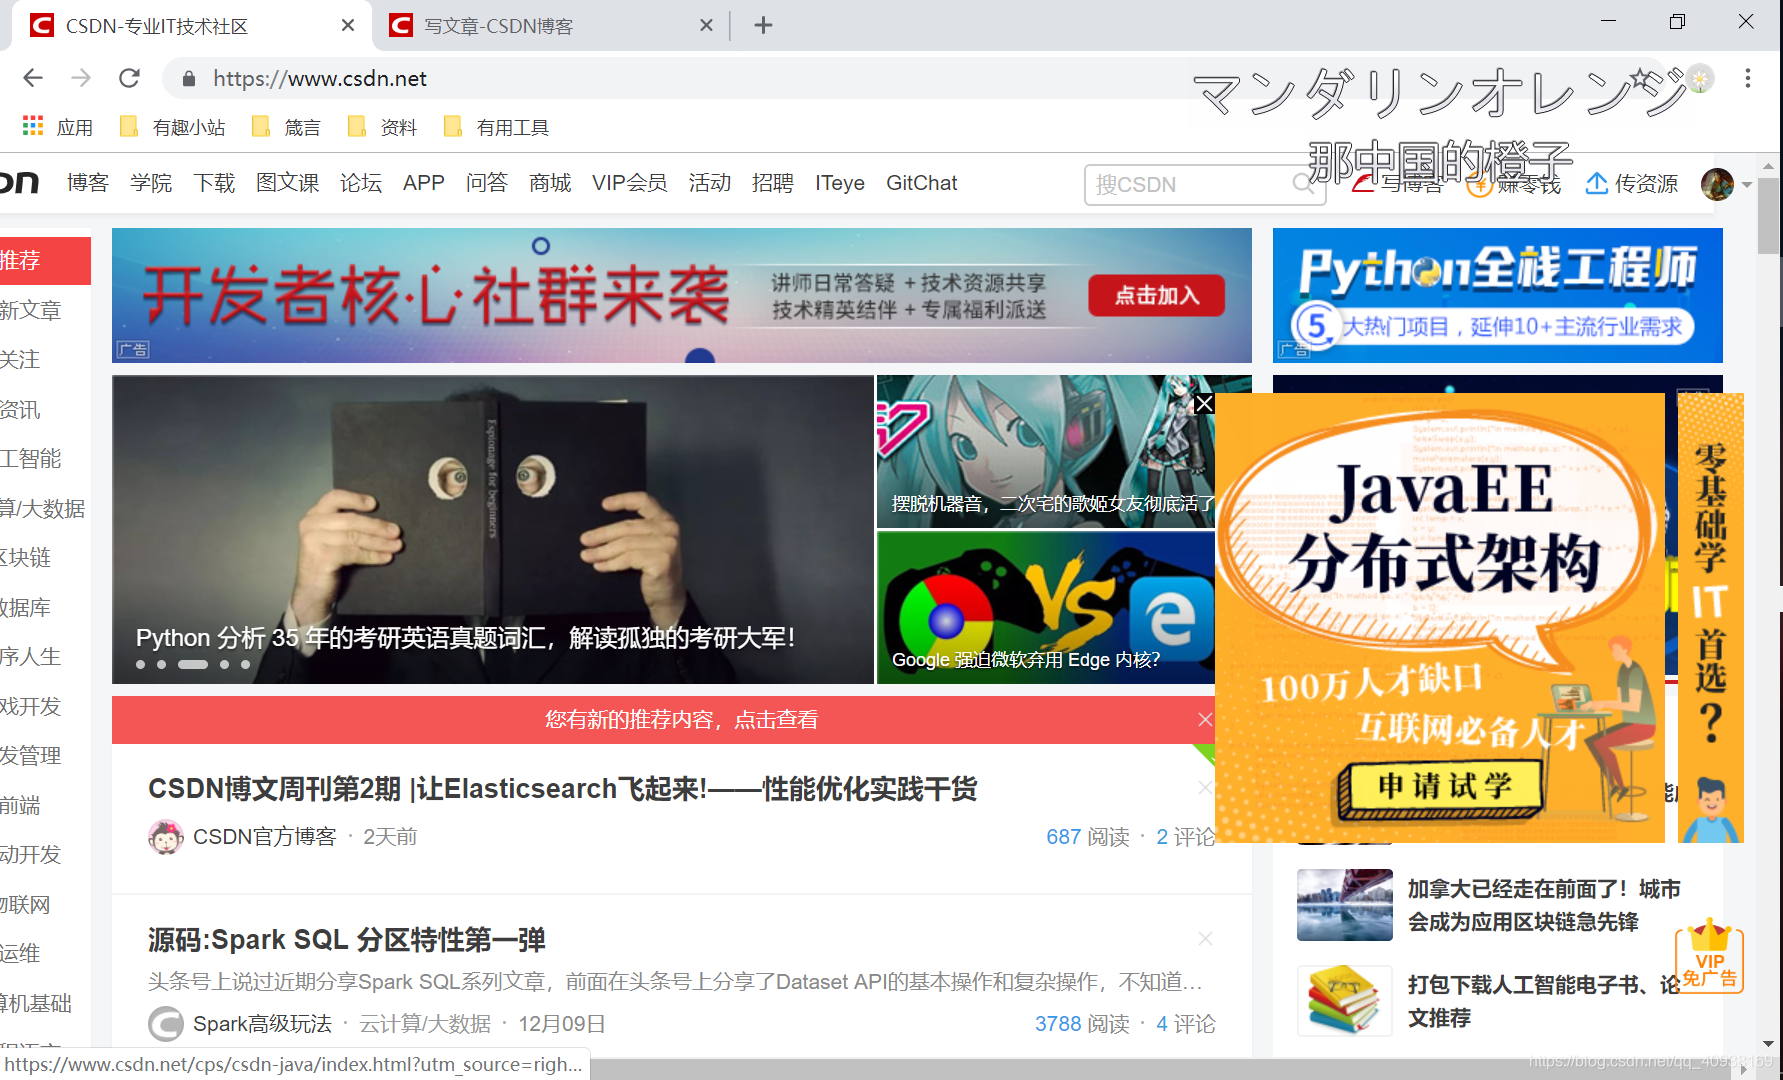This screenshot has width=1783, height=1080.
Task: Open CSDN博文周刊第2期 Elasticsearch article
Action: 562,789
